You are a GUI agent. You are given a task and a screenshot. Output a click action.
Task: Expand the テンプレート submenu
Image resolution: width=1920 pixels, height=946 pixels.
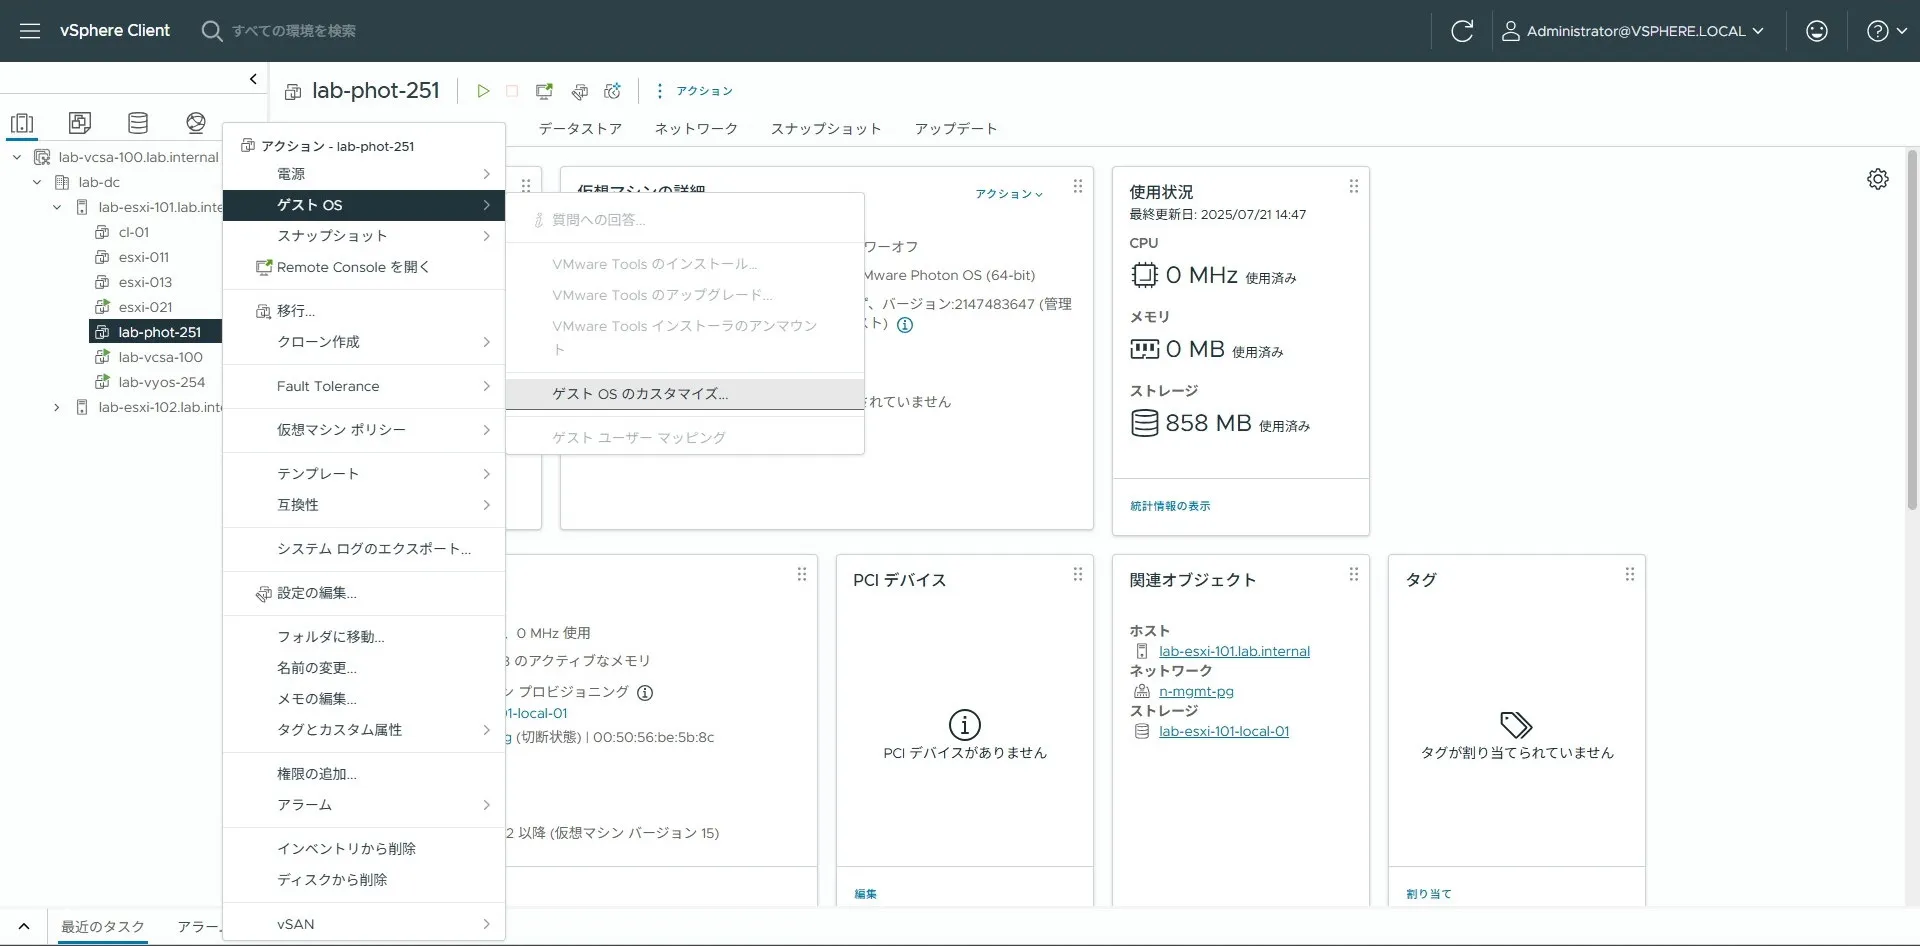[364, 474]
